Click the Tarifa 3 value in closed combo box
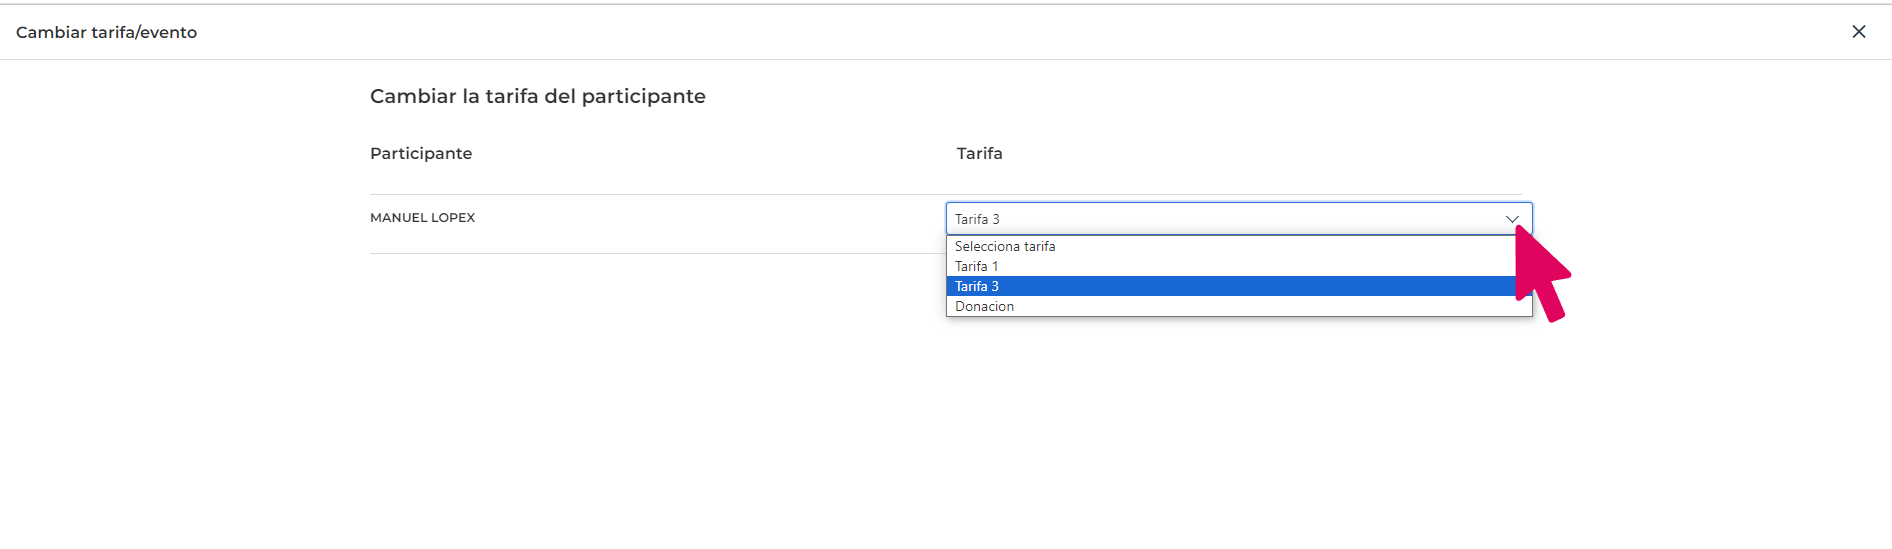Viewport: 1892px width, 549px height. point(977,219)
